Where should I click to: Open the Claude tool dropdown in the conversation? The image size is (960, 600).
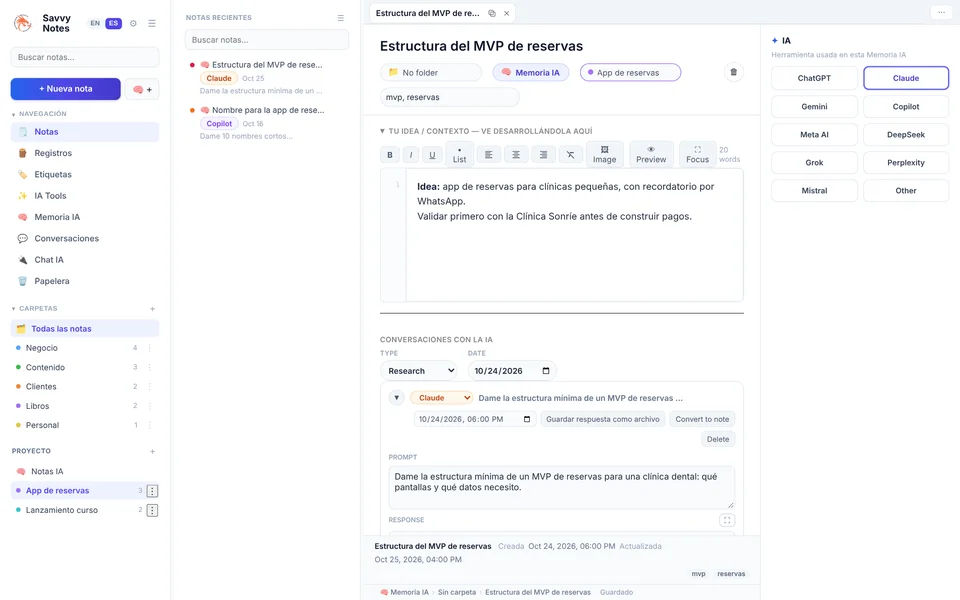pyautogui.click(x=441, y=398)
